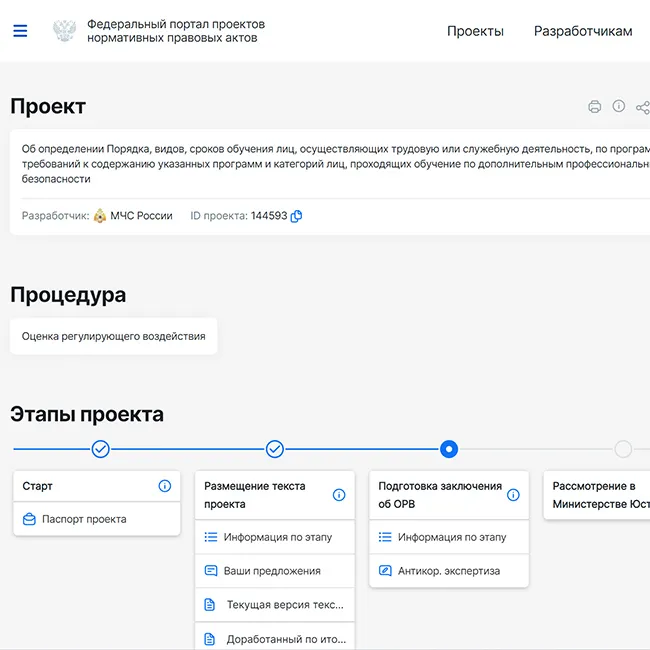Click the project title text Об определении Порядка
This screenshot has height=650, width=650.
pyautogui.click(x=336, y=164)
